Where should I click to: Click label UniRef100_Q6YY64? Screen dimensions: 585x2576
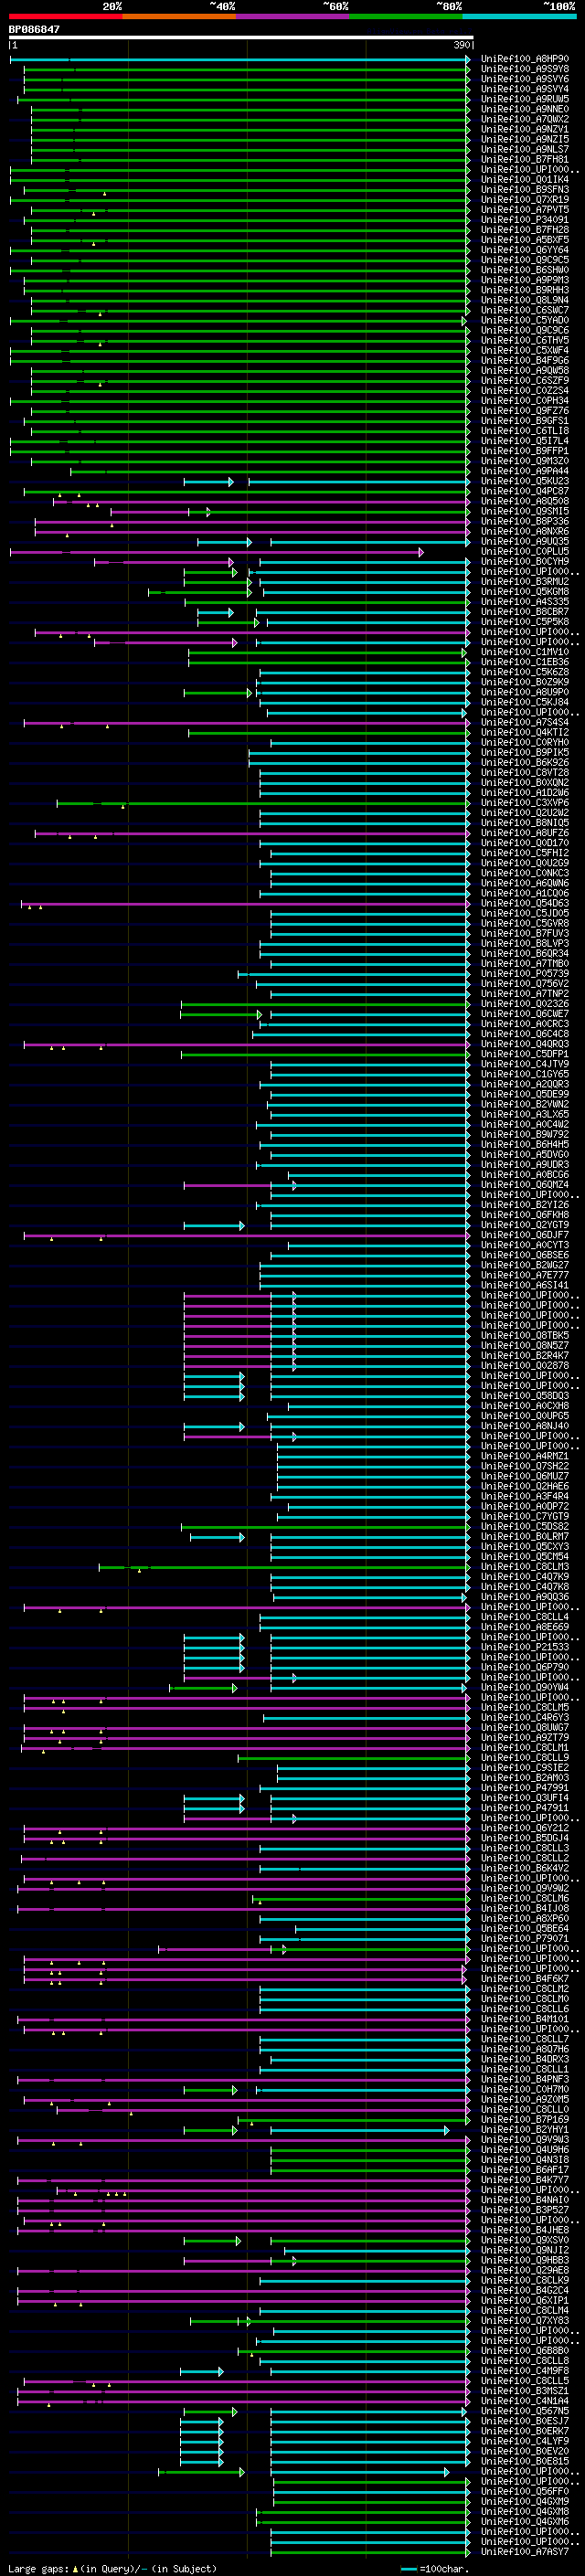click(x=525, y=250)
